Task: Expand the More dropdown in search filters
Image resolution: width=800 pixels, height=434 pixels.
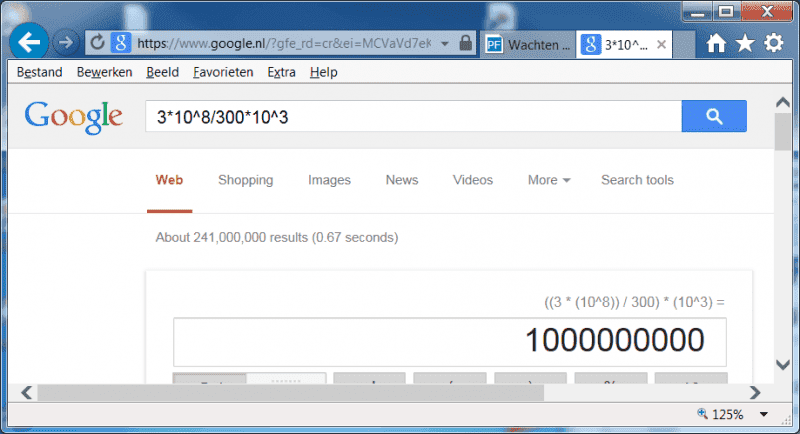Action: tap(548, 180)
